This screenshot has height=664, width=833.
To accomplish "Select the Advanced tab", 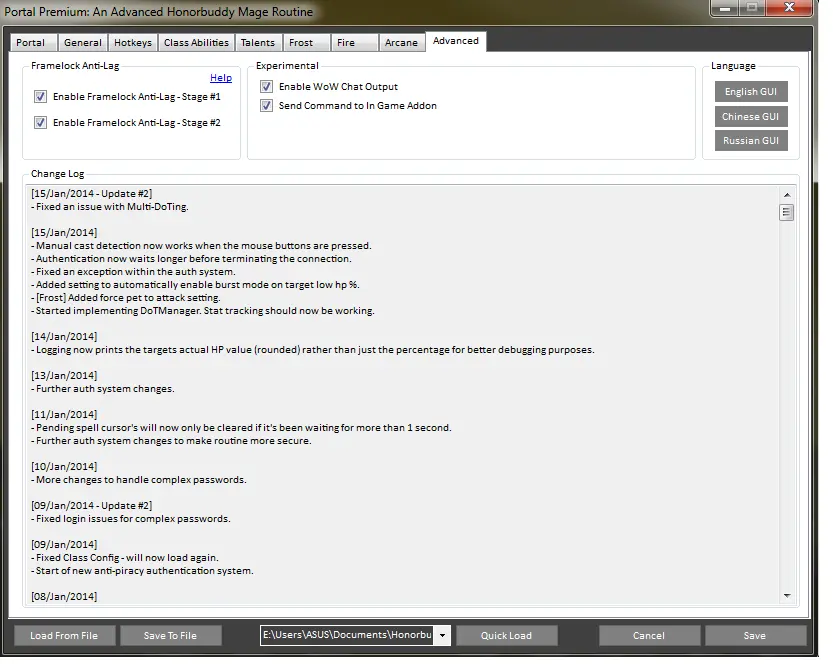I will (x=456, y=41).
